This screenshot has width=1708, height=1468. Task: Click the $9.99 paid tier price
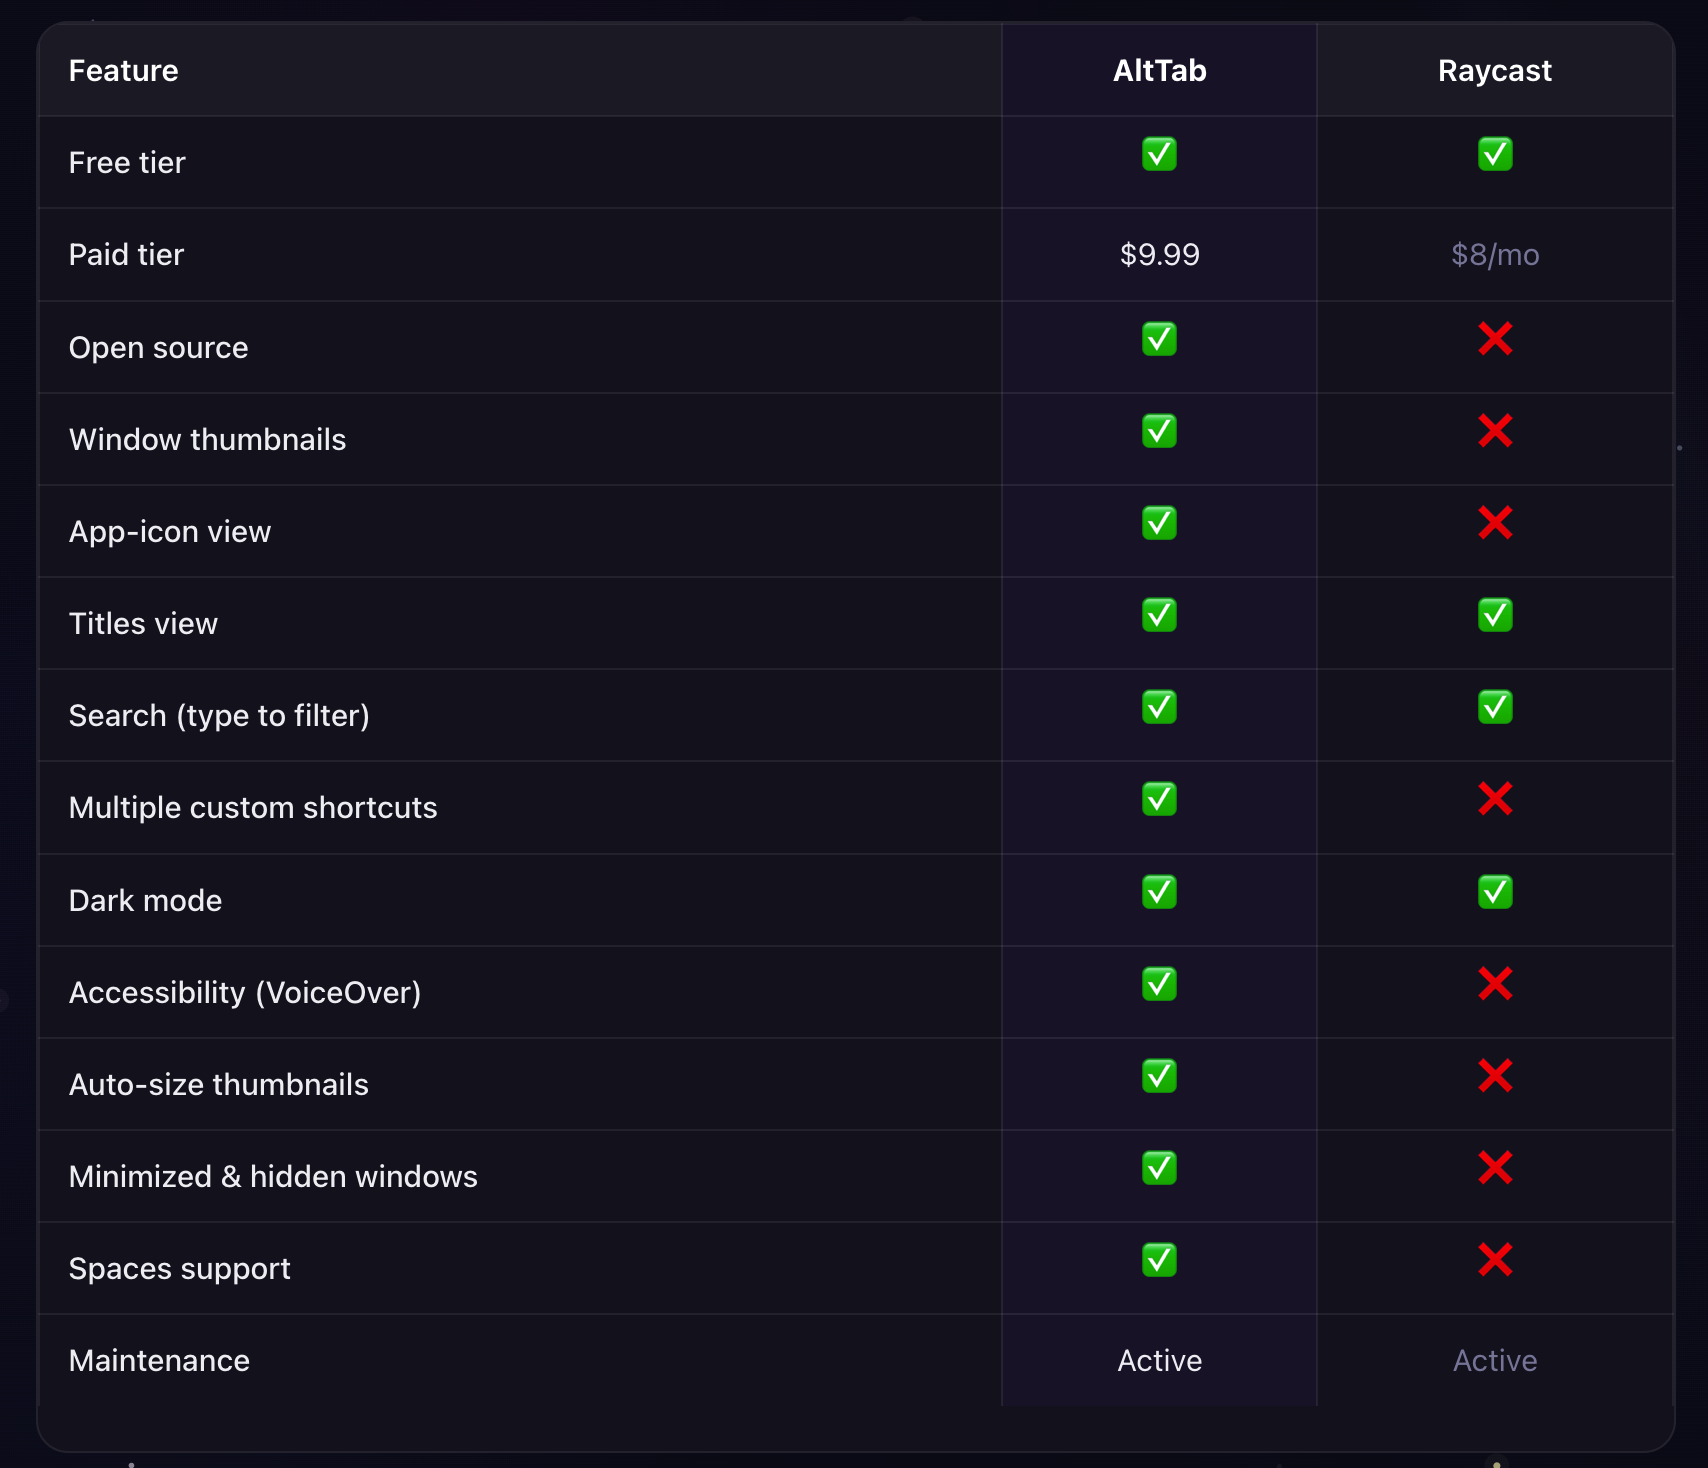click(1159, 255)
